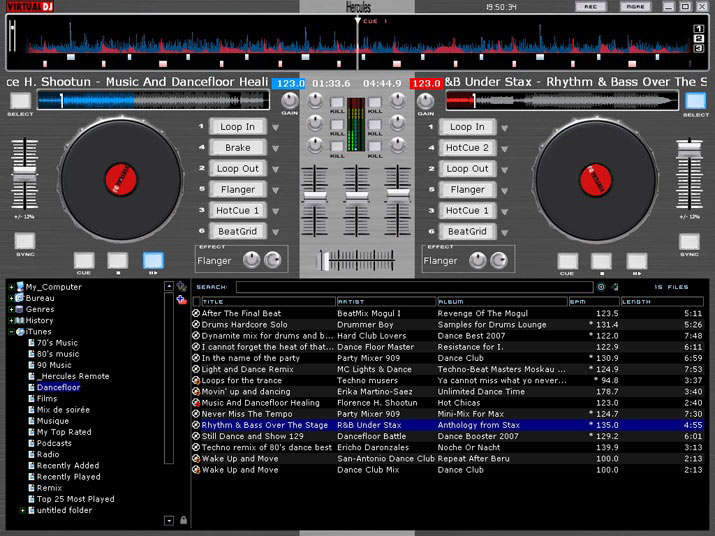715x536 pixels.
Task: Click left deck Loop Out button
Action: point(238,169)
